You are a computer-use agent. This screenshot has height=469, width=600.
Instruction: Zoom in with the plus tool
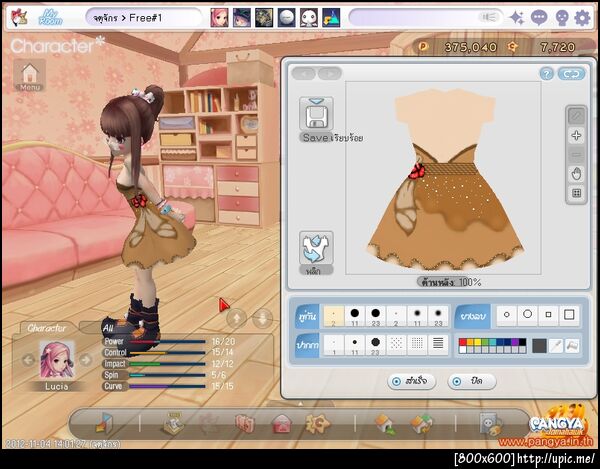[x=576, y=135]
